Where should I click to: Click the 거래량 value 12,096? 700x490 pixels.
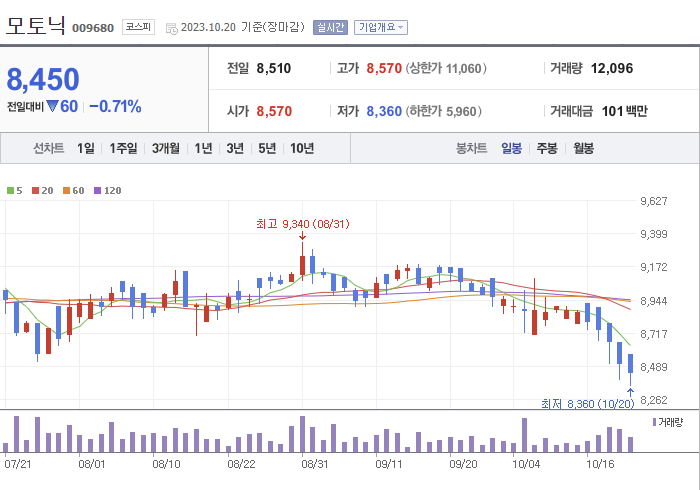coord(612,68)
